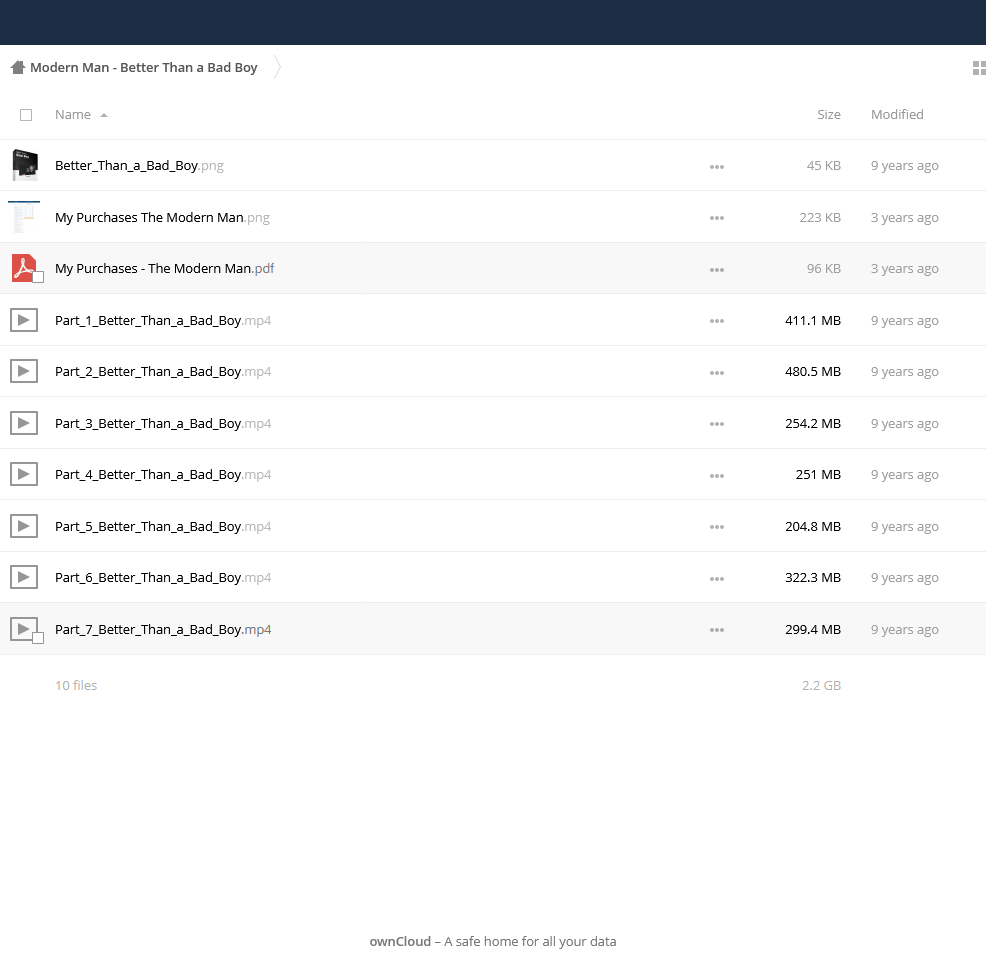
Task: Click the '322.3 MB' size cell
Action: (813, 578)
